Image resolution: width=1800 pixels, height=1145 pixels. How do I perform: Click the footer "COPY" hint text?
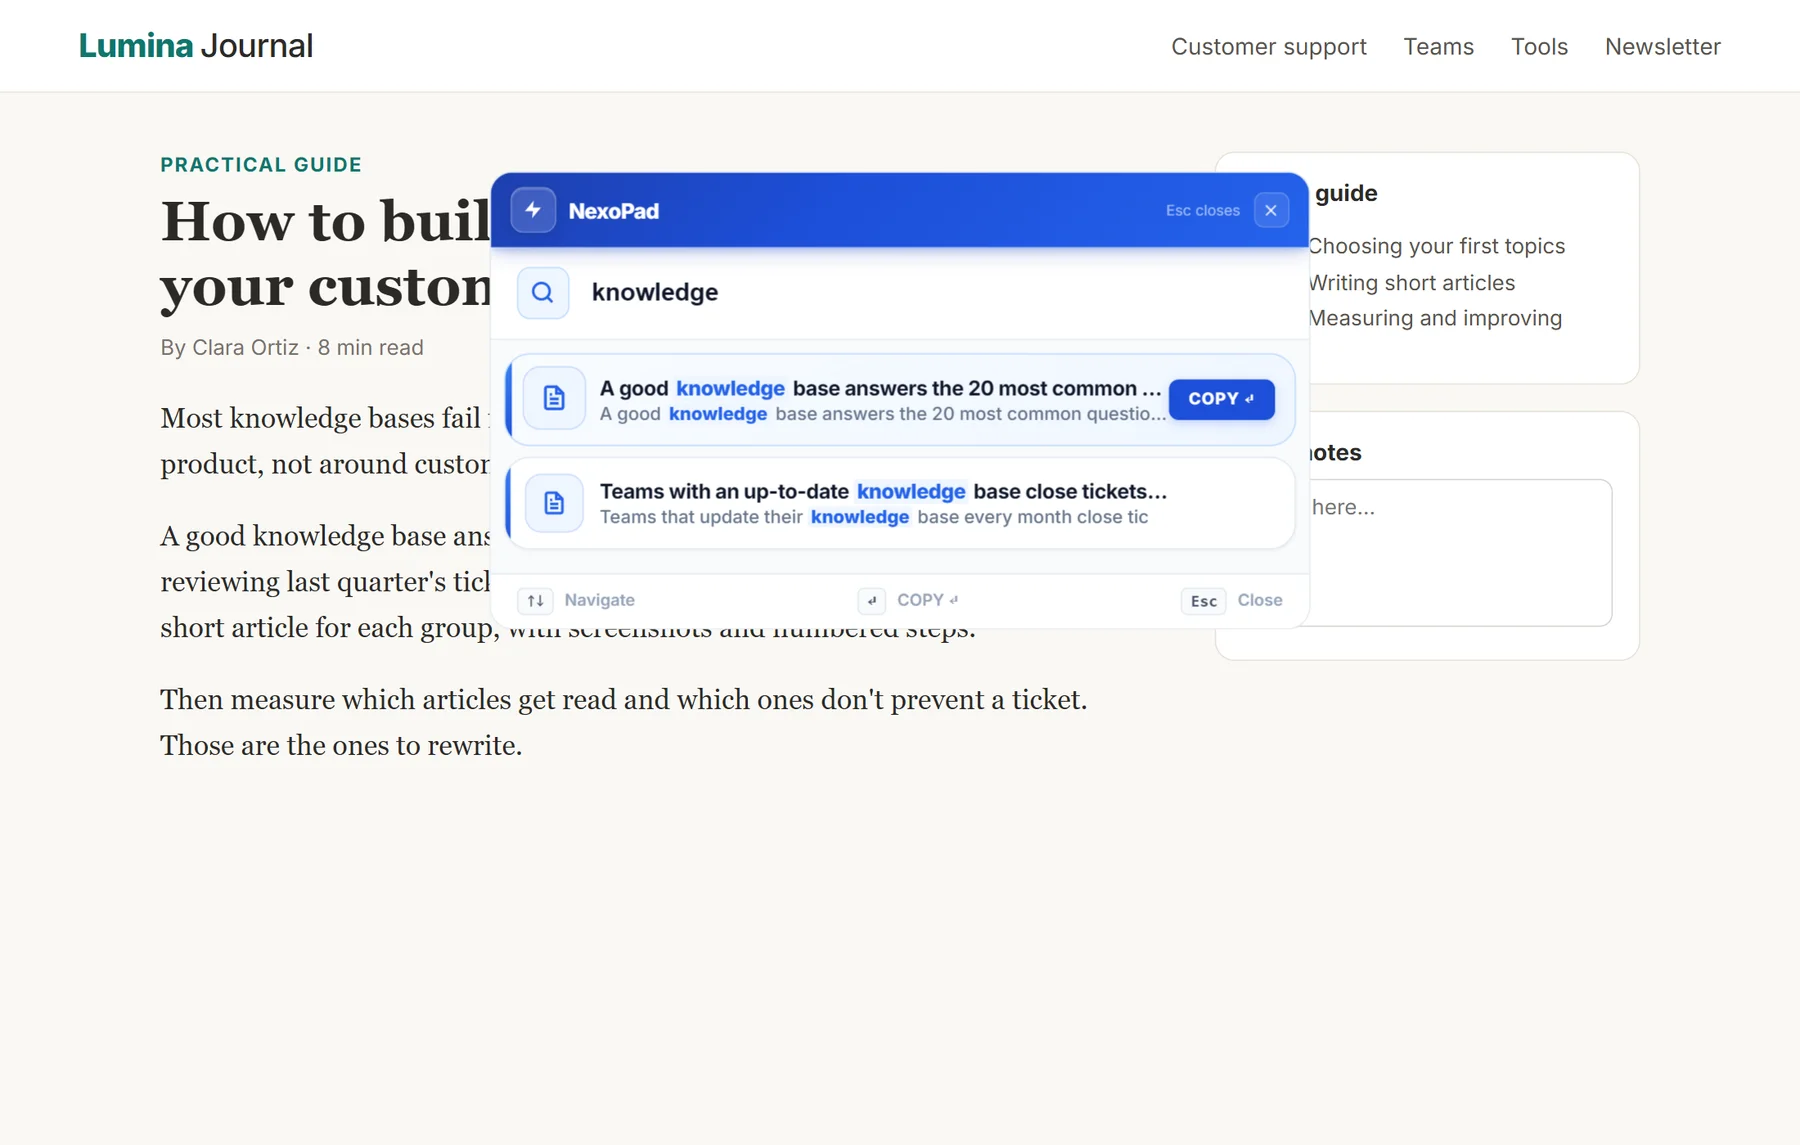click(927, 600)
